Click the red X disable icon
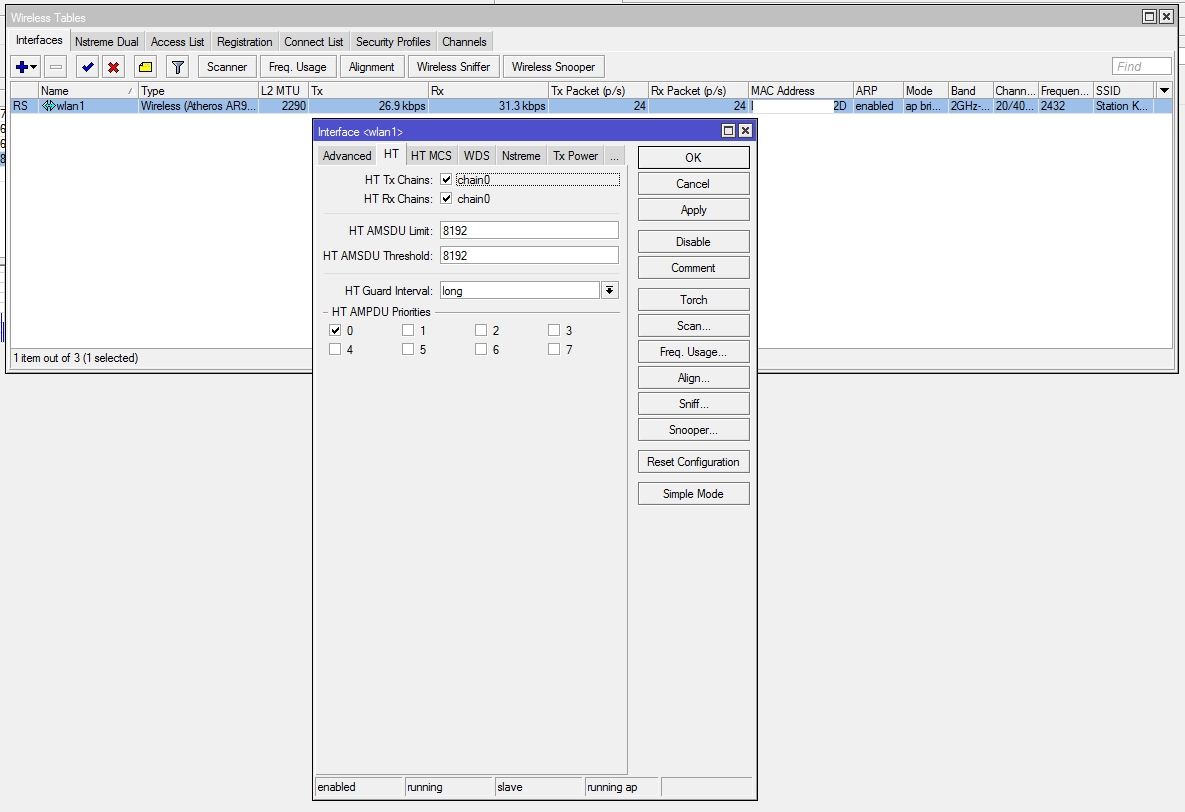Viewport: 1185px width, 812px height. (x=114, y=67)
